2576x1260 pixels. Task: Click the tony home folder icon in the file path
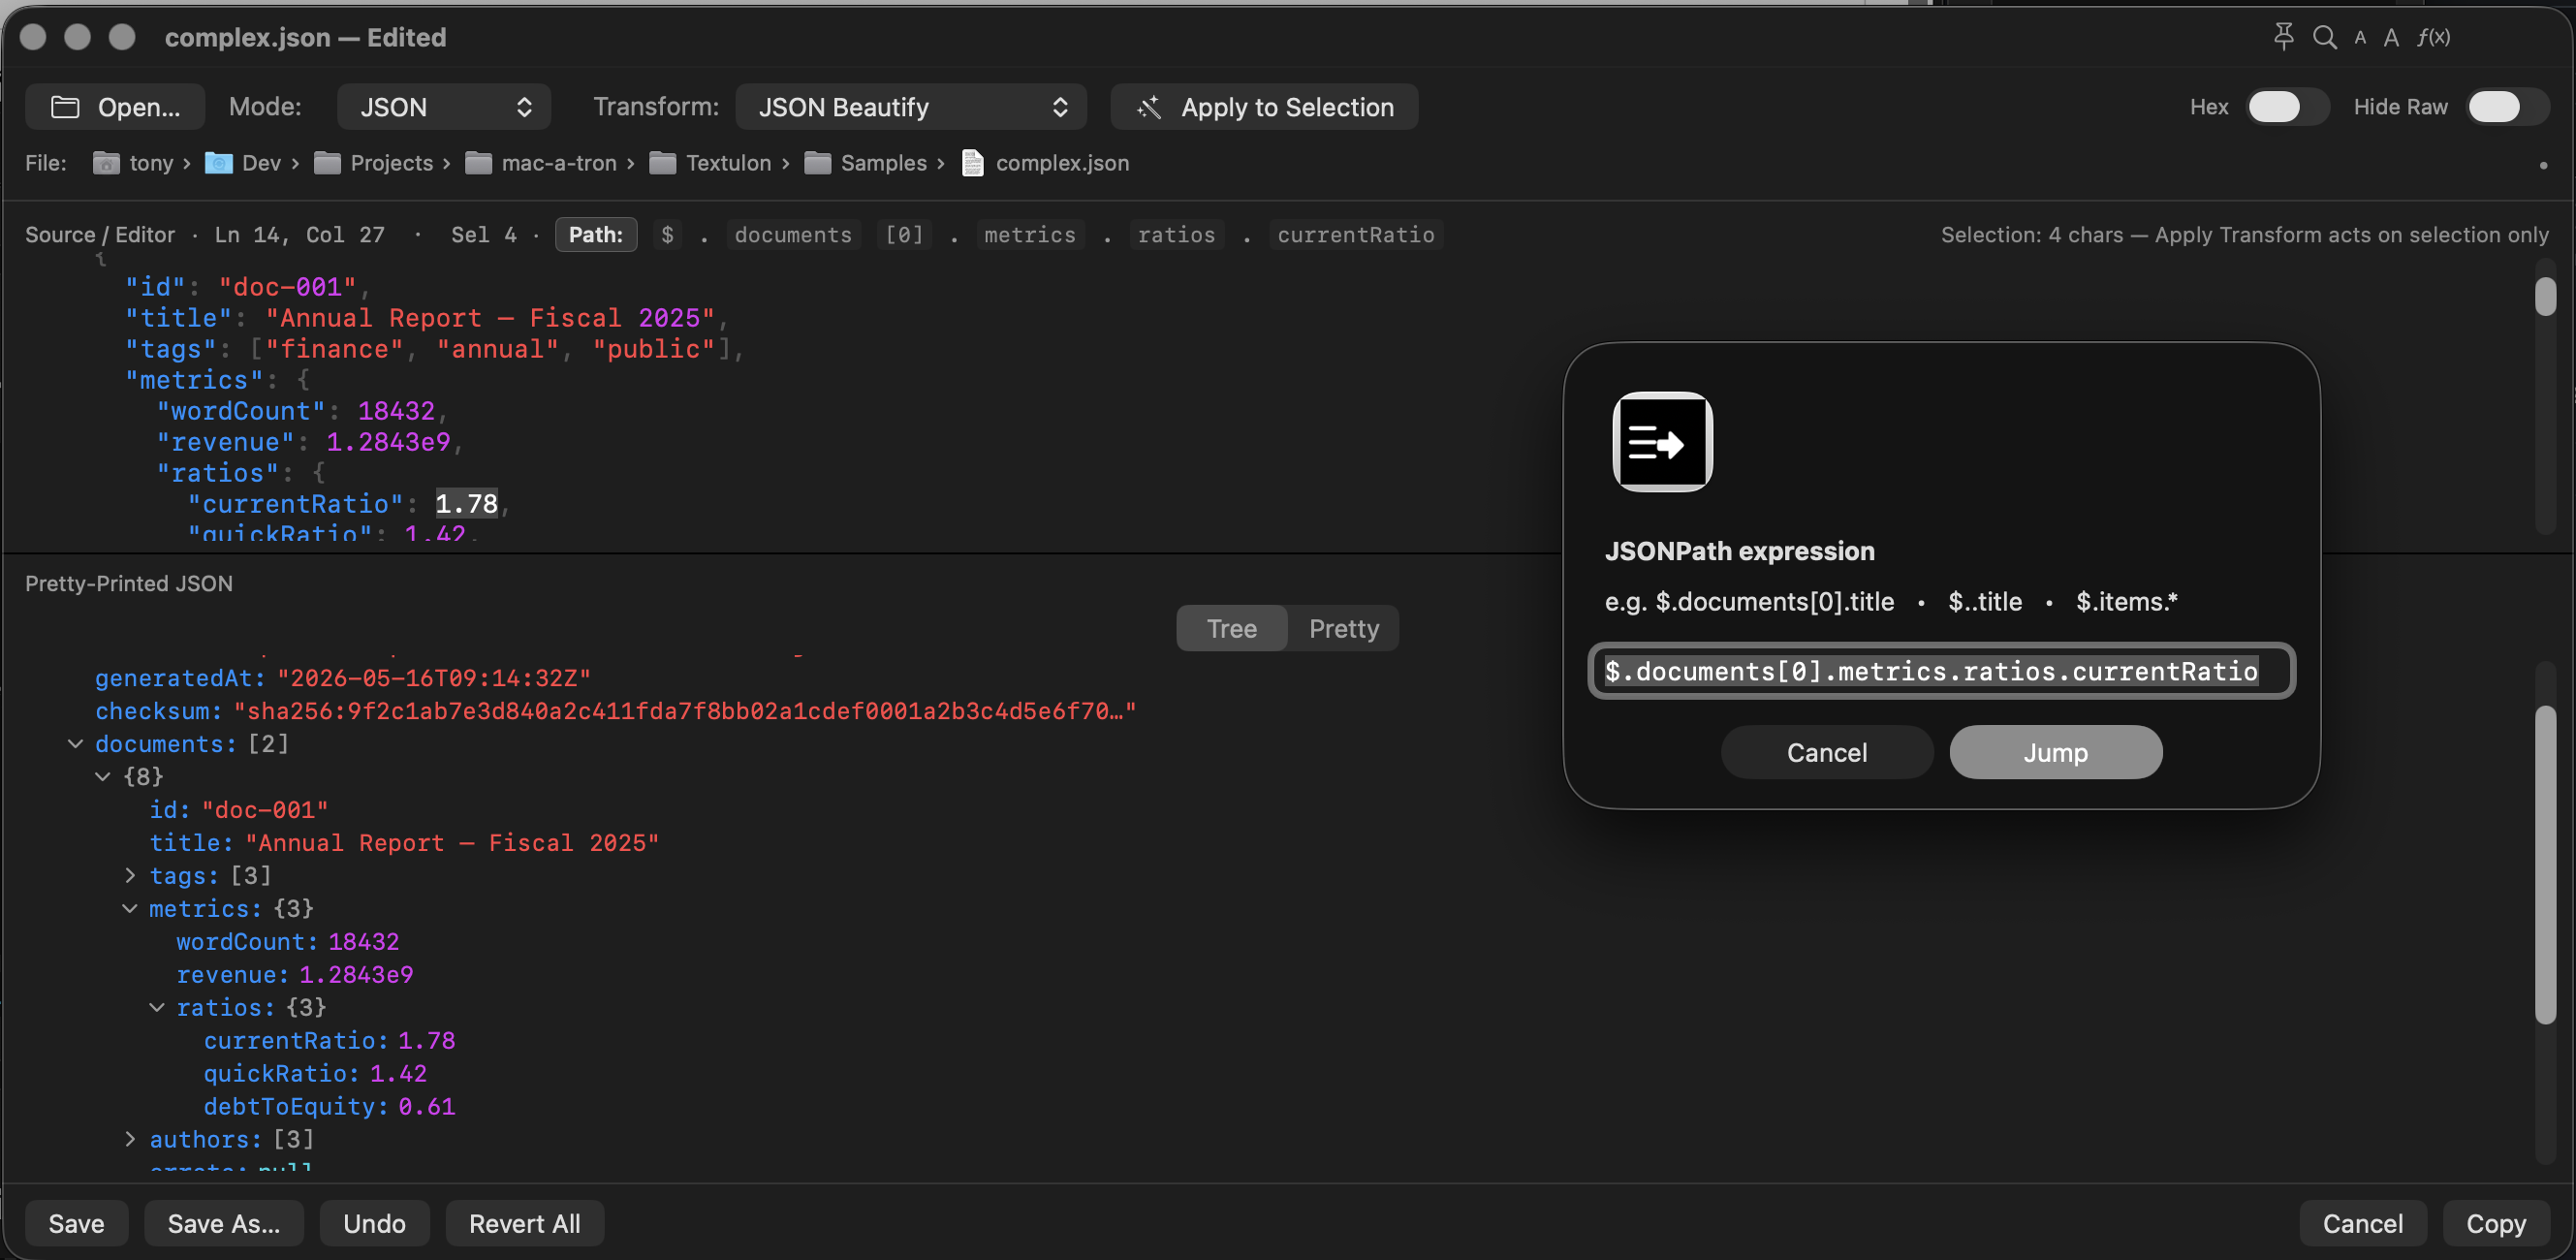[106, 162]
